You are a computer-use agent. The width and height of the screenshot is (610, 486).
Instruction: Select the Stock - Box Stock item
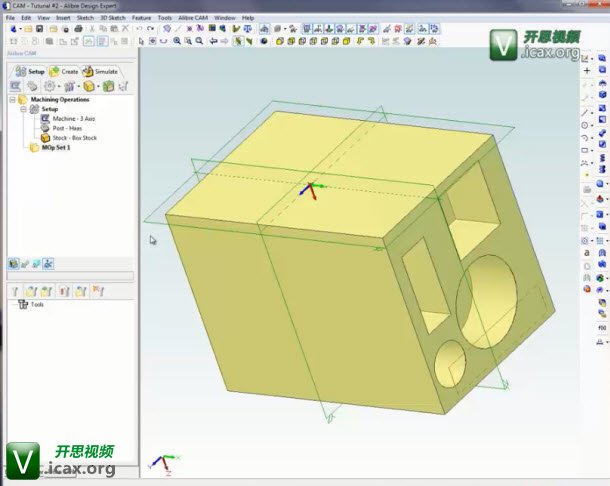(x=69, y=138)
